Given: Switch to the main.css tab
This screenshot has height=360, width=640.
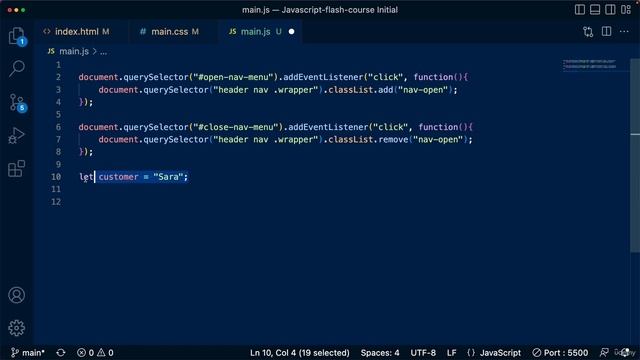Looking at the screenshot, I should (169, 31).
